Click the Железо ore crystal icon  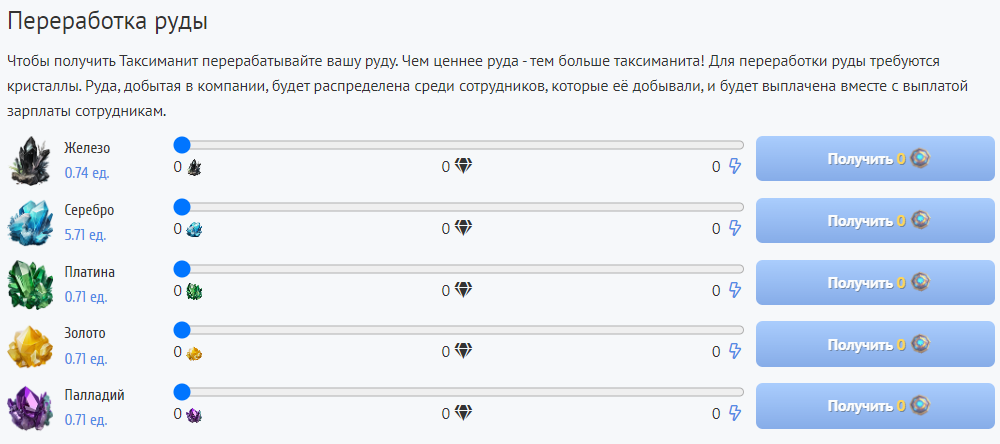30,160
